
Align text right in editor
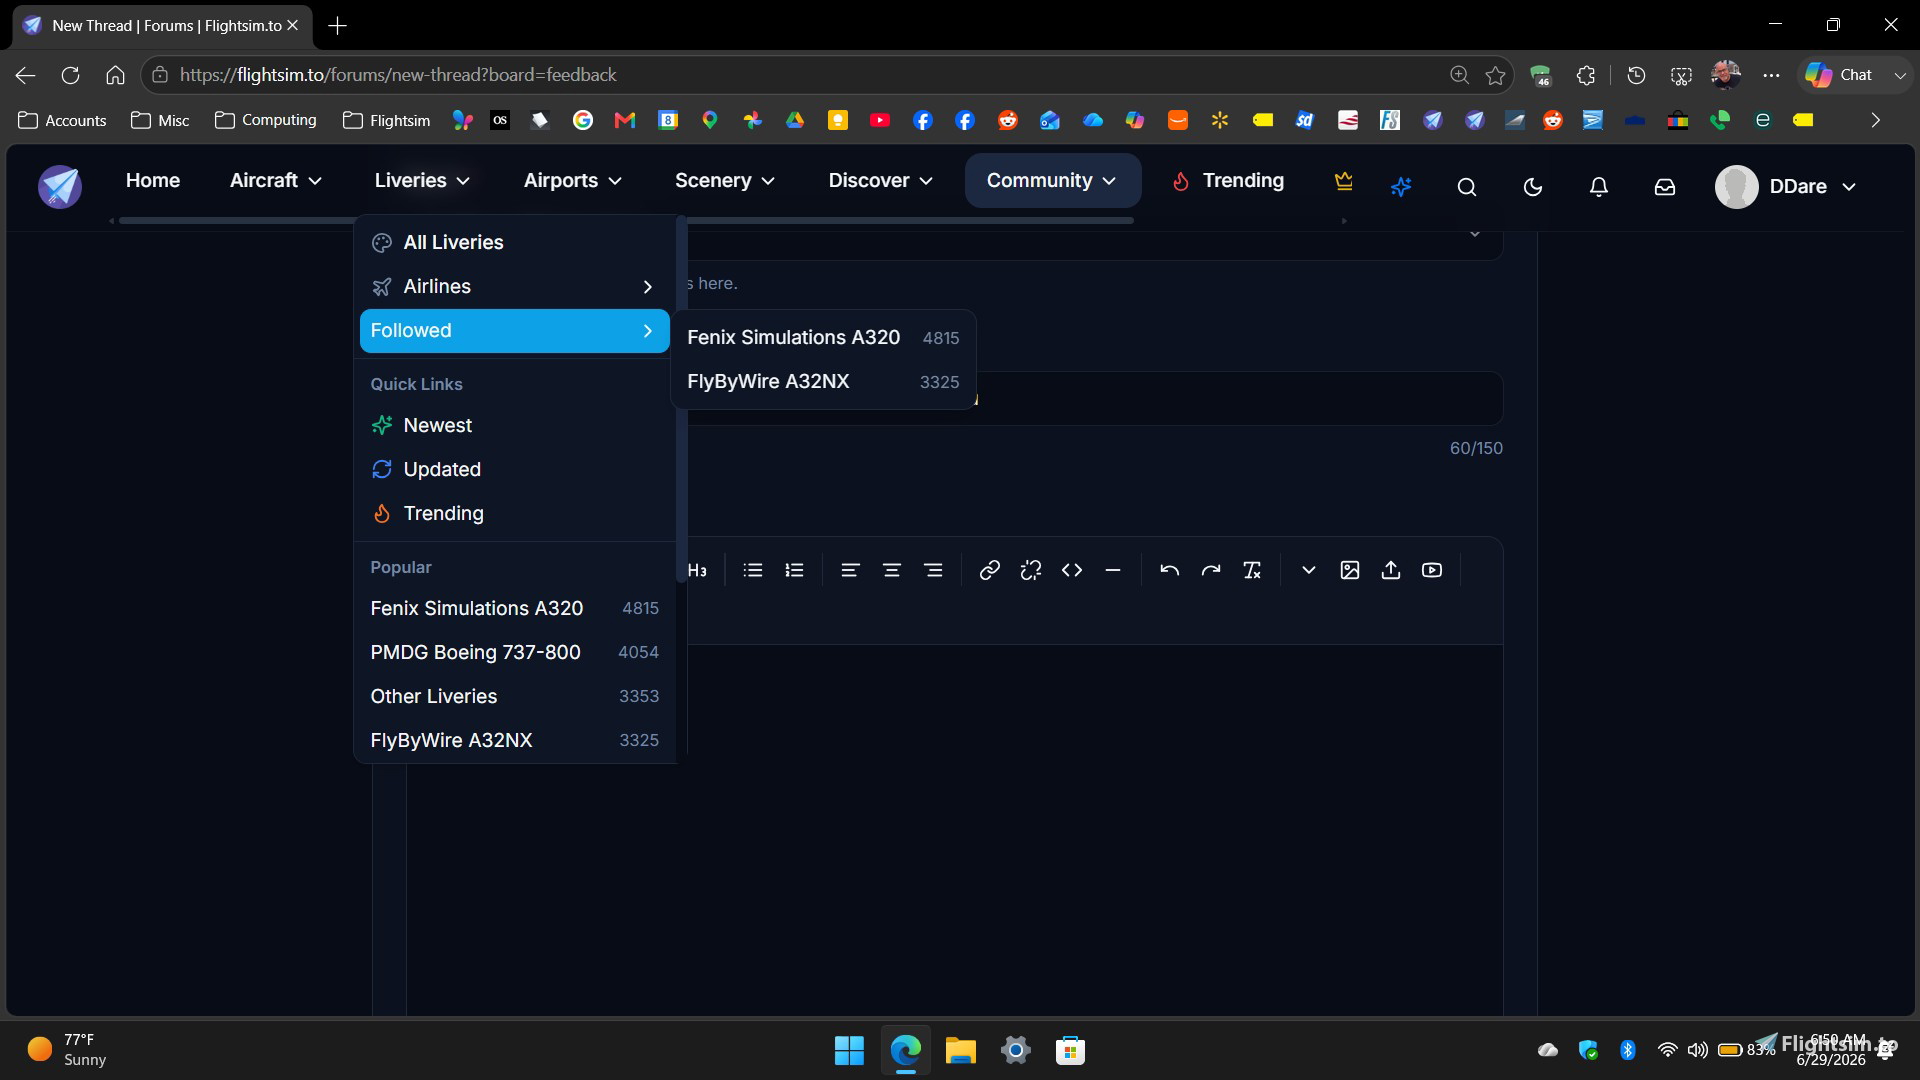(x=933, y=570)
